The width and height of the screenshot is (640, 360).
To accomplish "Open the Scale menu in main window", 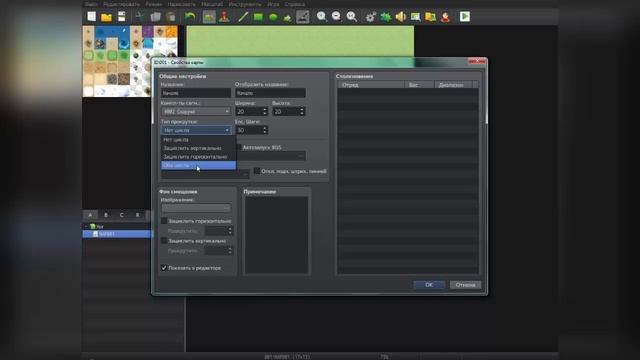I will [x=212, y=4].
